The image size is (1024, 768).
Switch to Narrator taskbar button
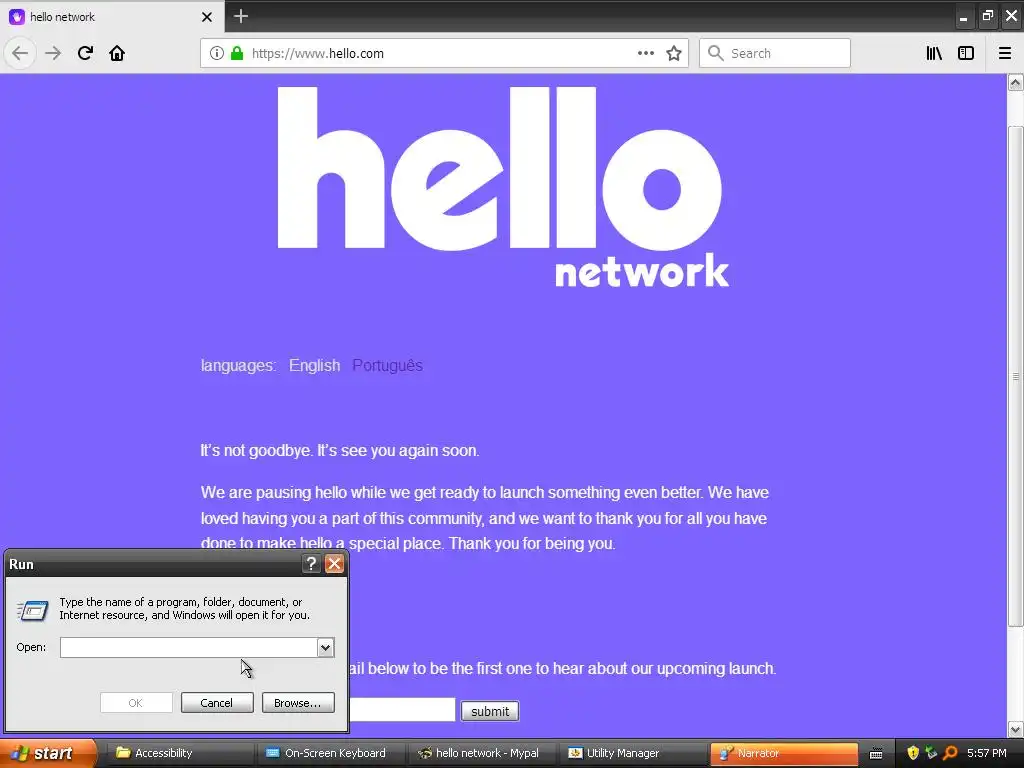784,753
